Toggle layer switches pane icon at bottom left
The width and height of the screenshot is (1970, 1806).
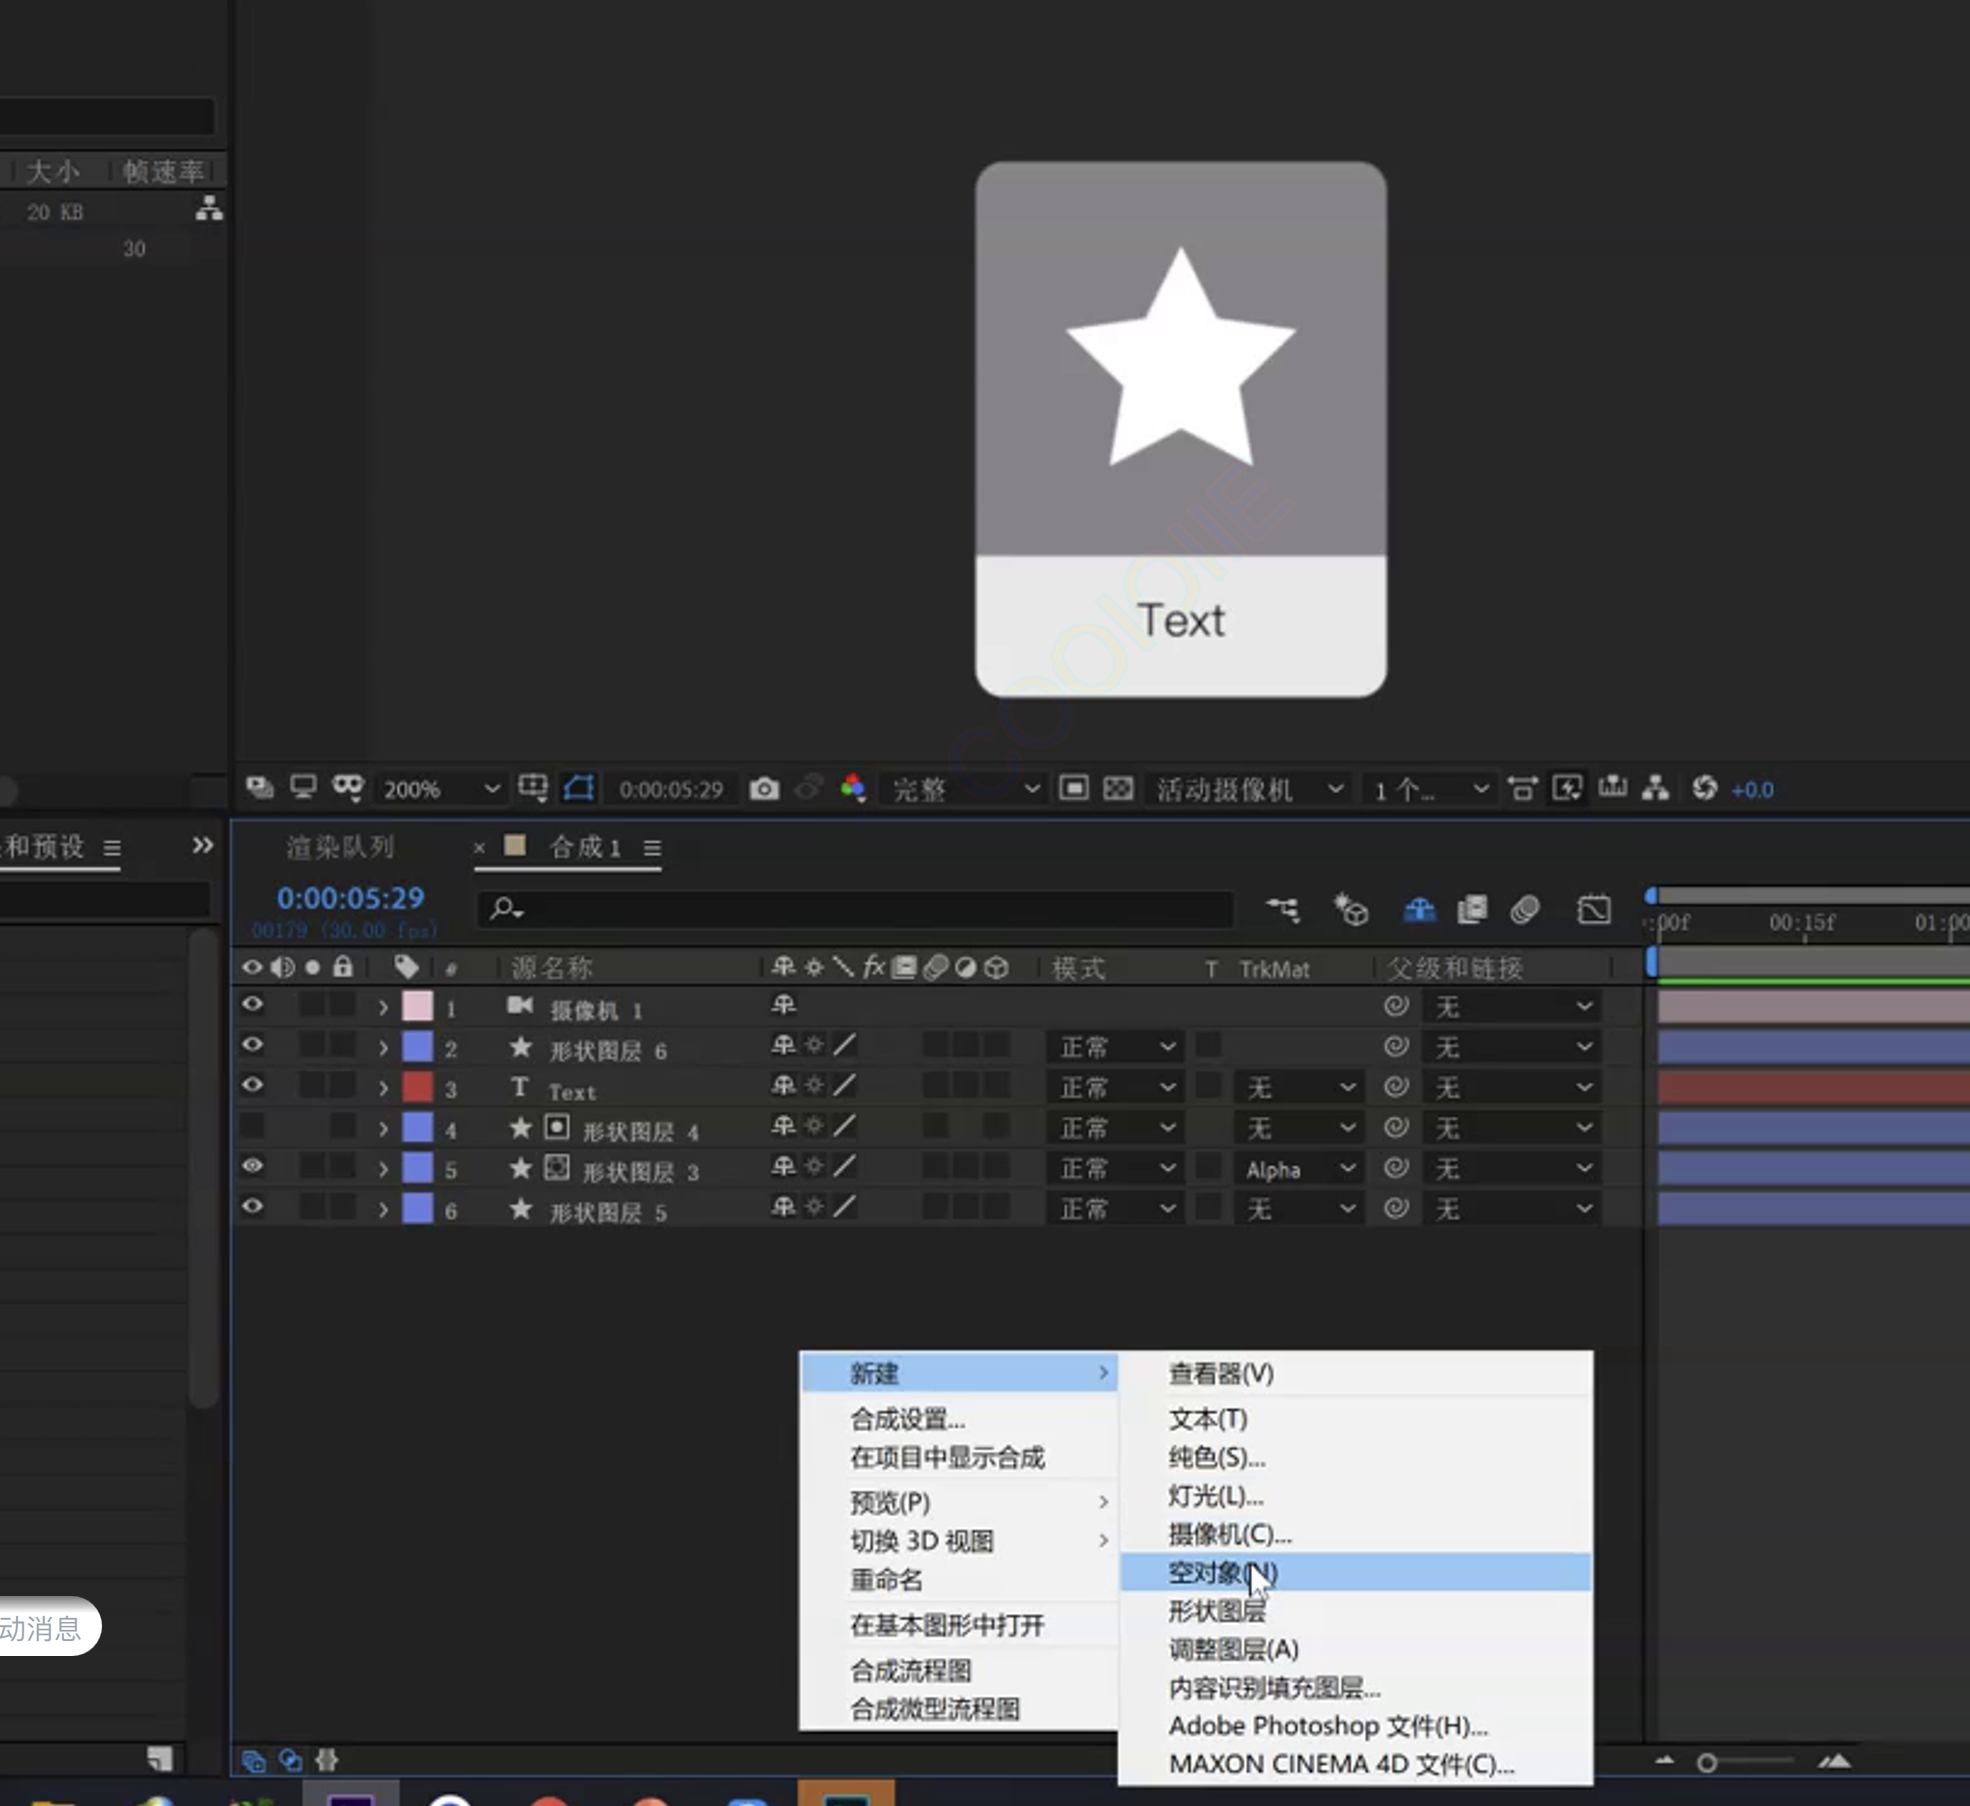click(x=253, y=1760)
